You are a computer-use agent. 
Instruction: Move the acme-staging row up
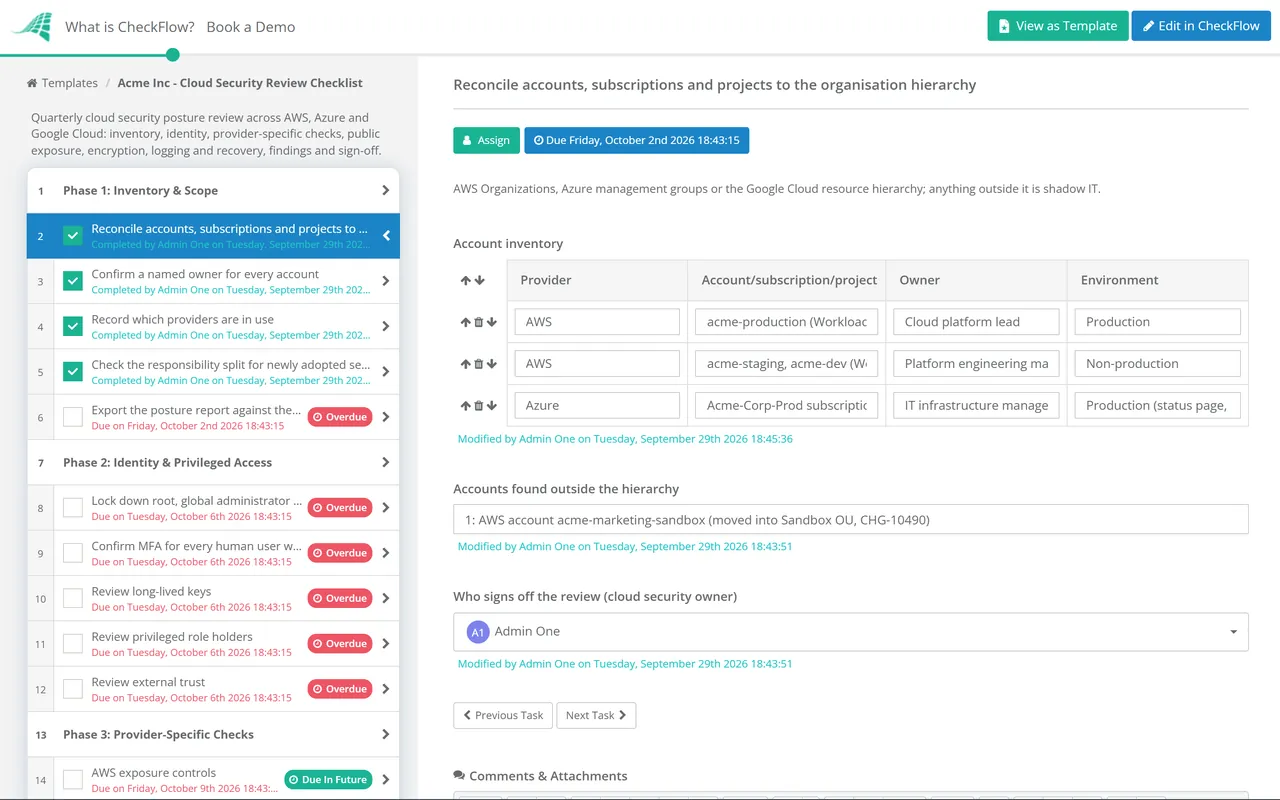[465, 364]
